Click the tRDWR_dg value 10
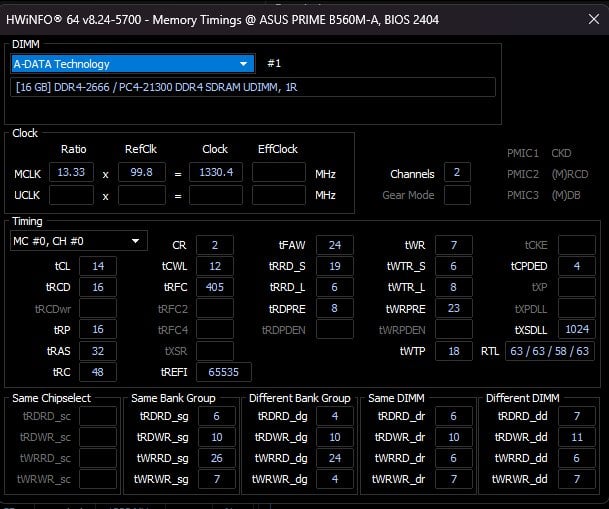Image resolution: width=609 pixels, height=509 pixels. (x=335, y=437)
